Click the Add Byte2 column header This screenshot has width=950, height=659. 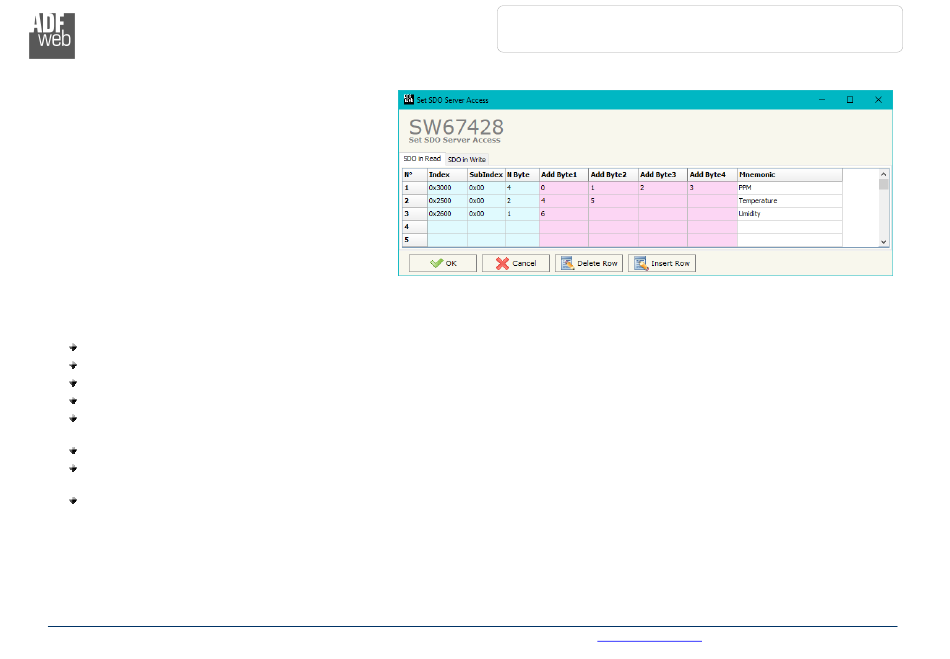[613, 174]
